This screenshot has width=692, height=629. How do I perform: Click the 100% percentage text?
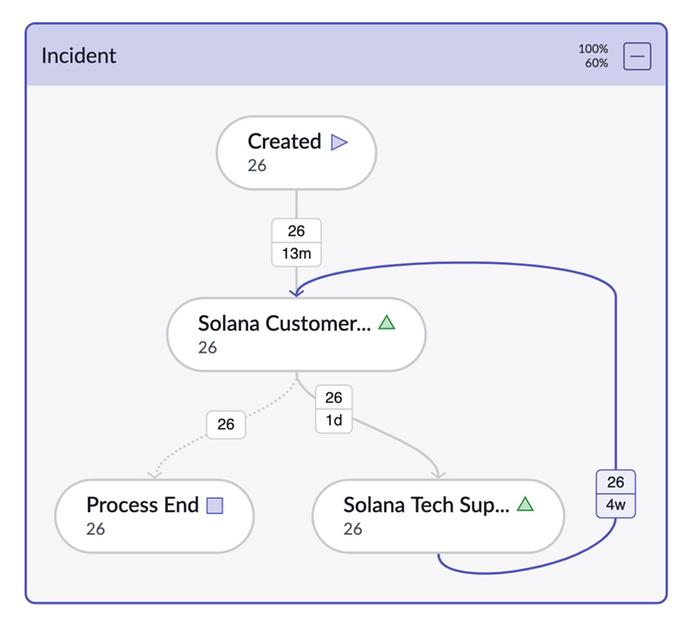593,49
